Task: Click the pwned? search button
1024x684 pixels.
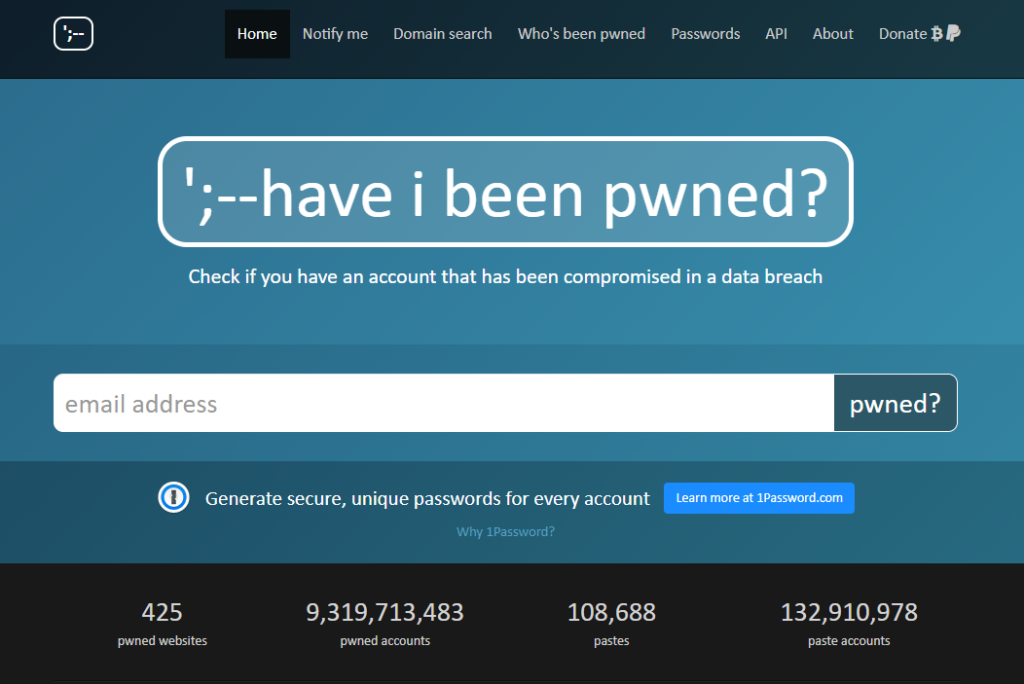Action: pyautogui.click(x=895, y=403)
